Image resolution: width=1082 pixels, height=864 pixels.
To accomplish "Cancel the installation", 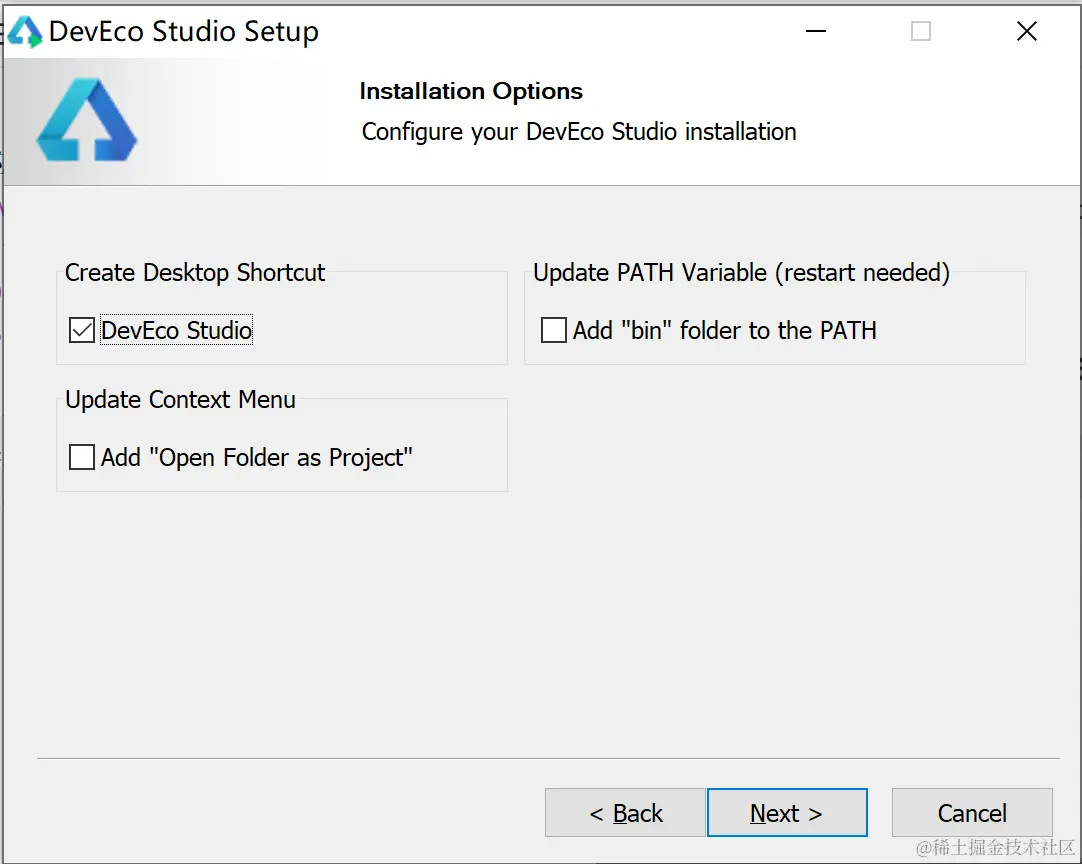I will tap(971, 813).
